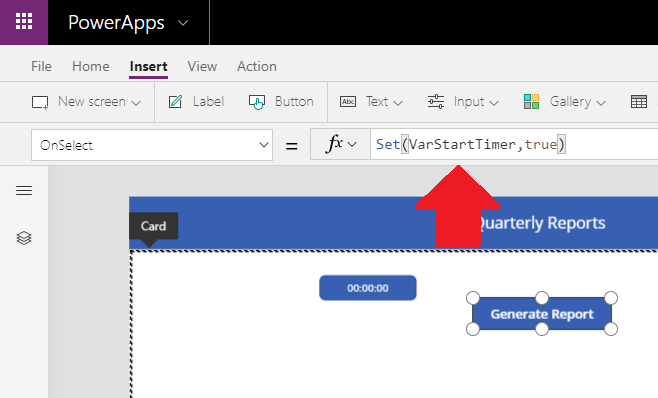Viewport: 658px width, 398px height.
Task: Open the fx function dropdown
Action: (x=340, y=144)
